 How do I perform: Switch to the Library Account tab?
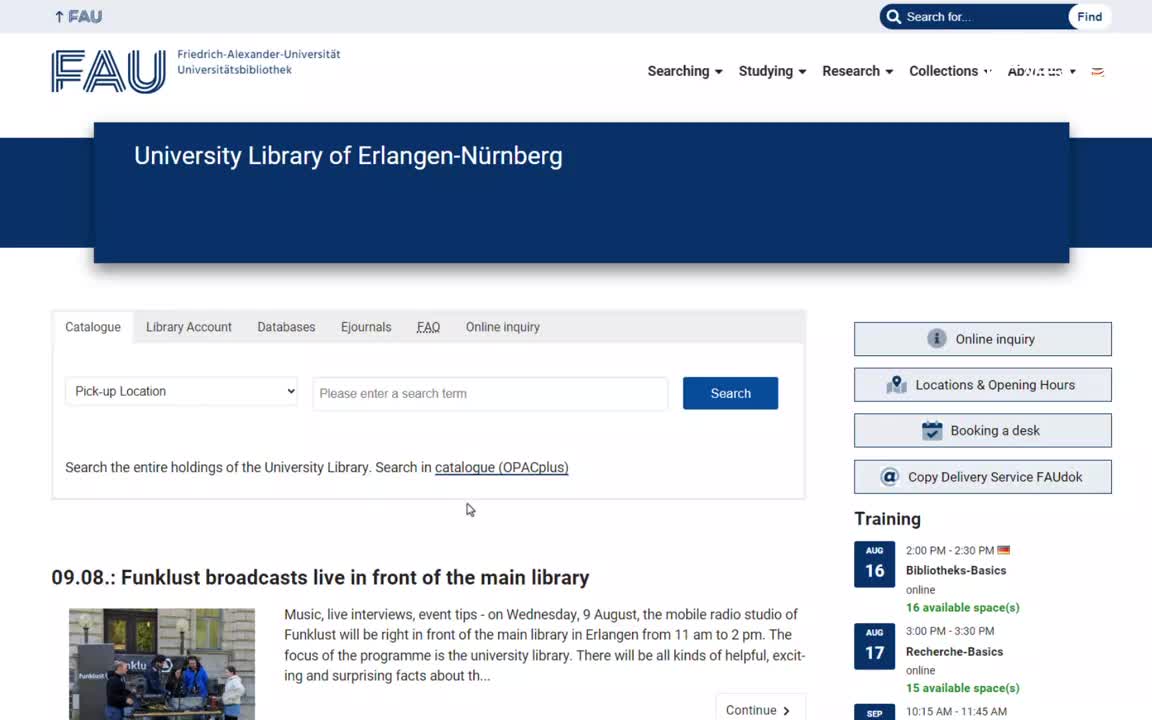pyautogui.click(x=188, y=327)
